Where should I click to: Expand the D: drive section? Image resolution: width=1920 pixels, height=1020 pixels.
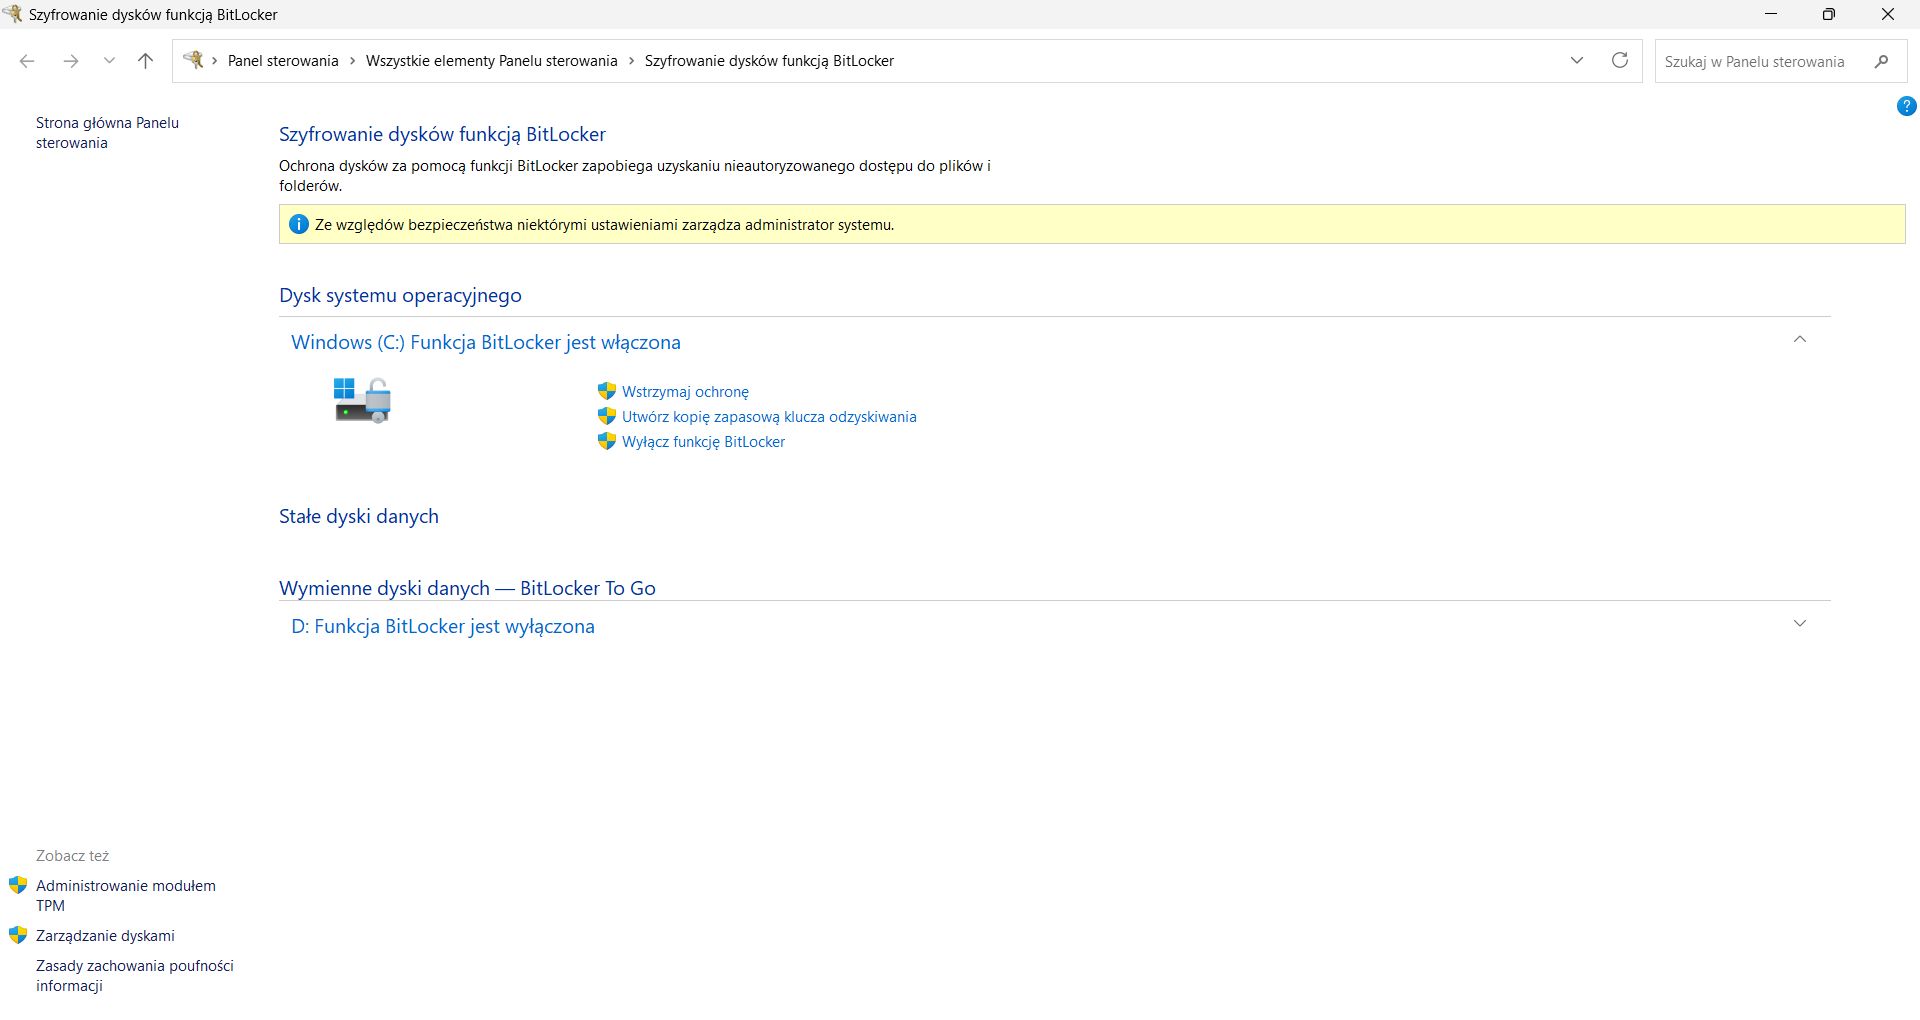coord(1800,624)
